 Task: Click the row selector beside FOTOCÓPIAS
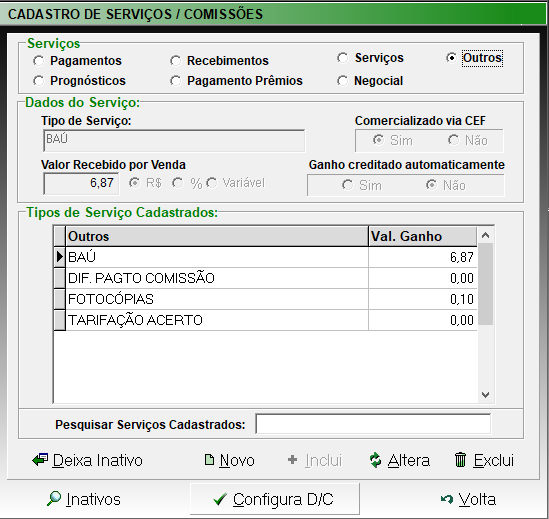(60, 299)
